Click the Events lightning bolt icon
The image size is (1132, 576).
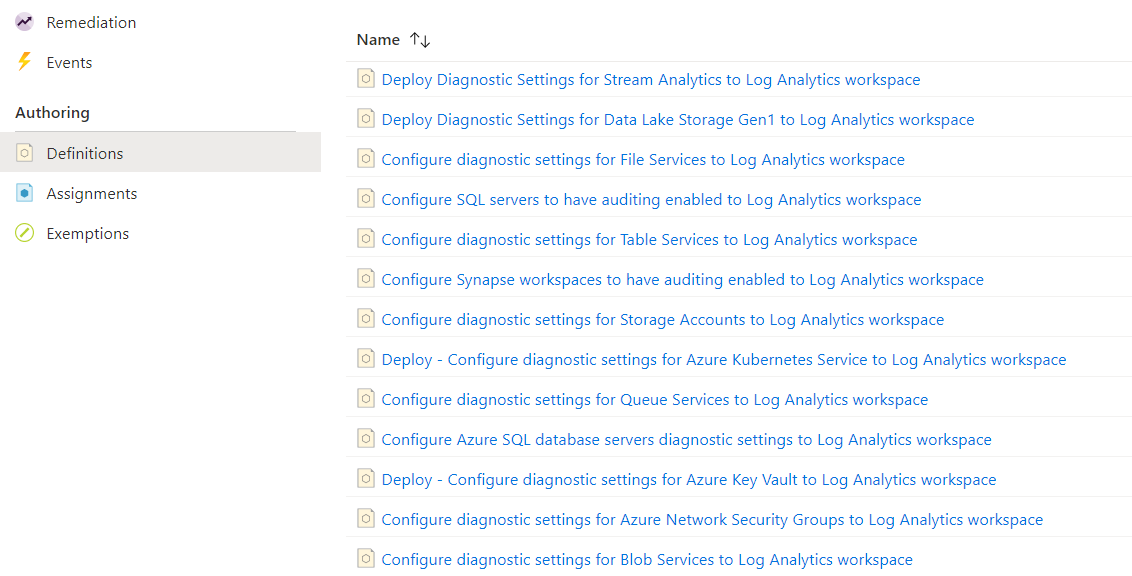point(24,61)
